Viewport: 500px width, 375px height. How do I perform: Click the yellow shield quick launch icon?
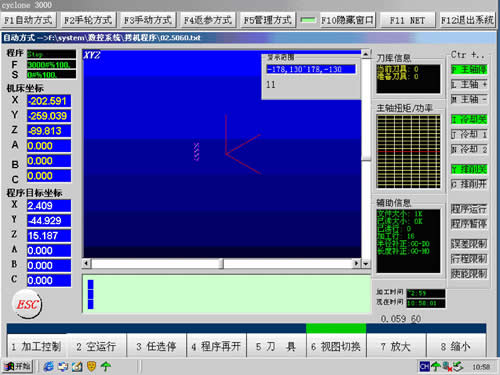click(x=91, y=367)
